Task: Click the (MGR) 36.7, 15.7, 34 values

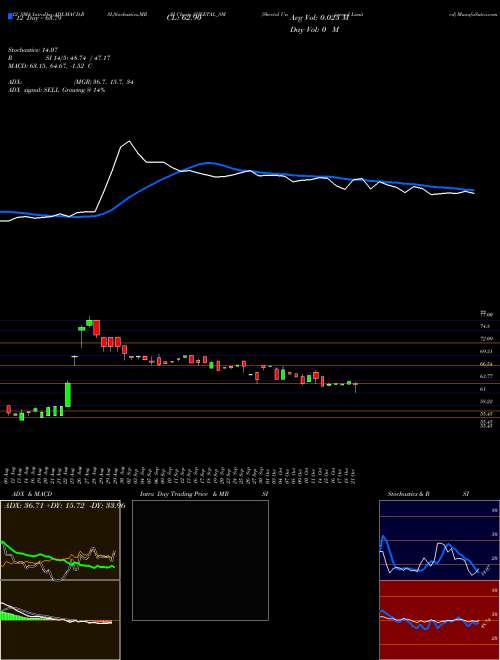Action: pos(103,82)
